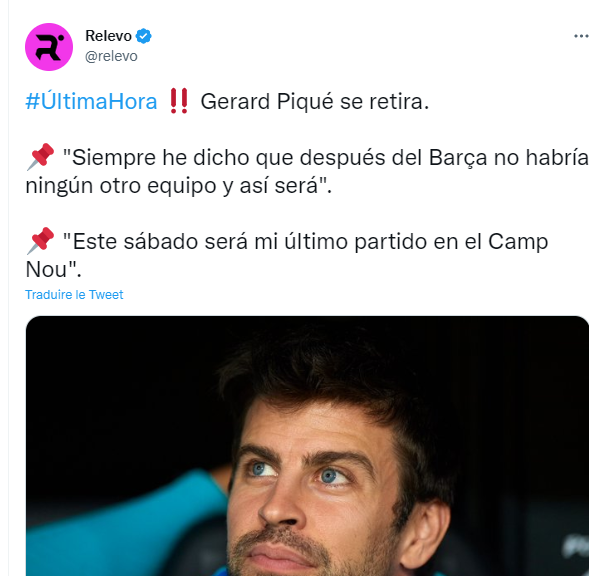Click the blue verified checkmark badge
Screen dimensions: 589x576
(x=143, y=36)
